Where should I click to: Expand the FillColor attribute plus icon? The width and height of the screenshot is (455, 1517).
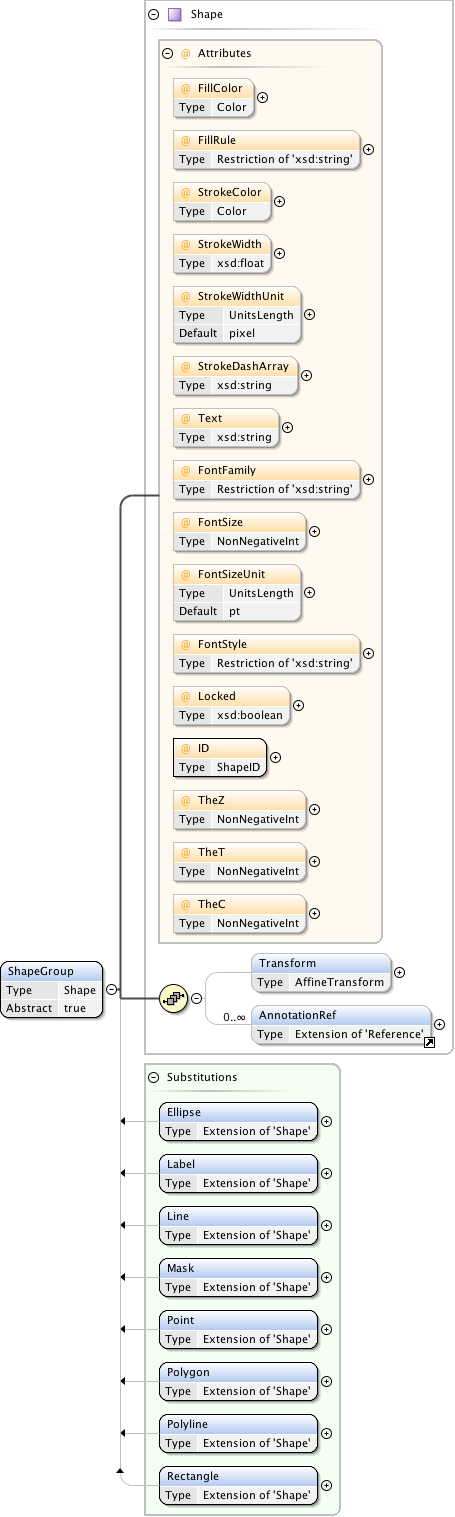click(x=262, y=98)
